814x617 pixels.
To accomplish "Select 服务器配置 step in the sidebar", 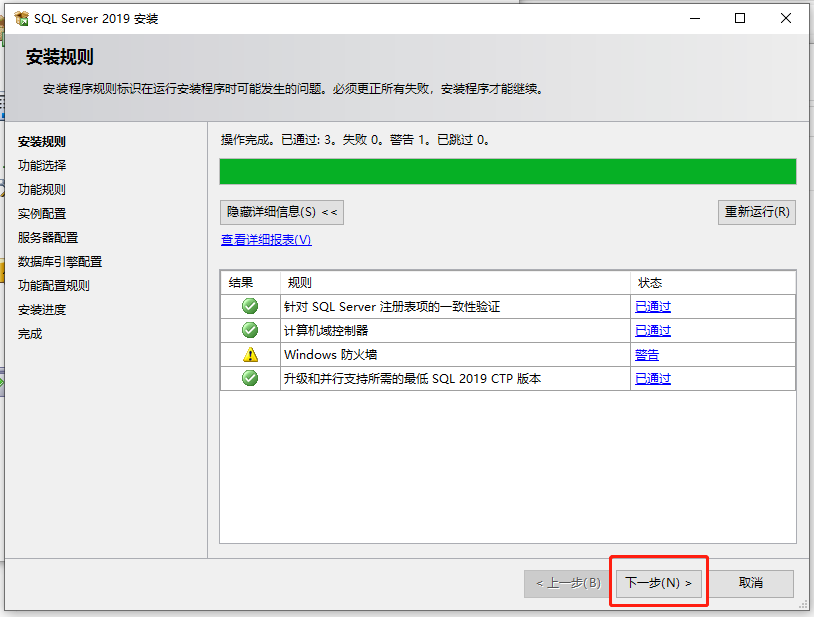I will [x=48, y=238].
